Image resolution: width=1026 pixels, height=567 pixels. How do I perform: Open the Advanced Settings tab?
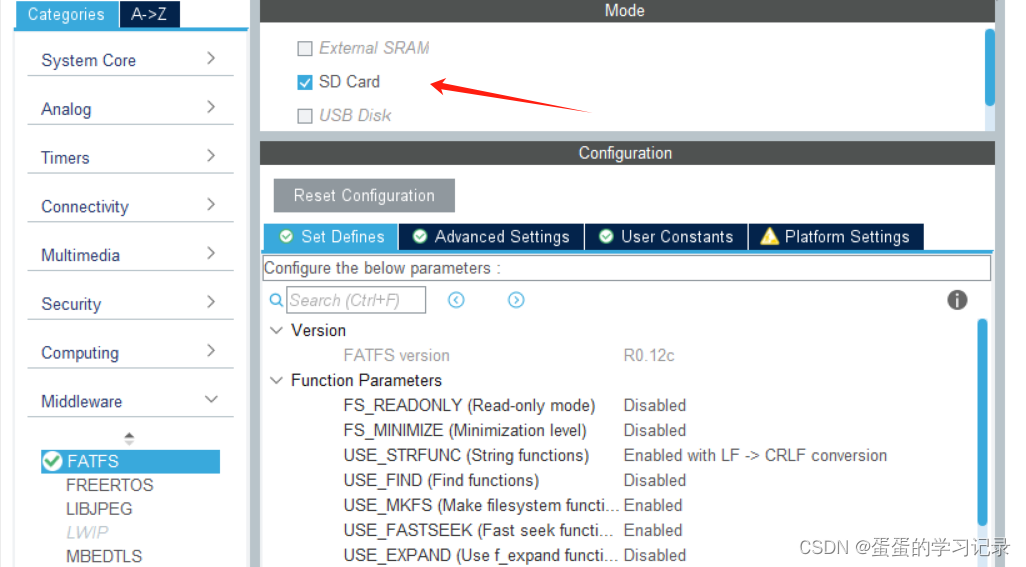tap(491, 237)
